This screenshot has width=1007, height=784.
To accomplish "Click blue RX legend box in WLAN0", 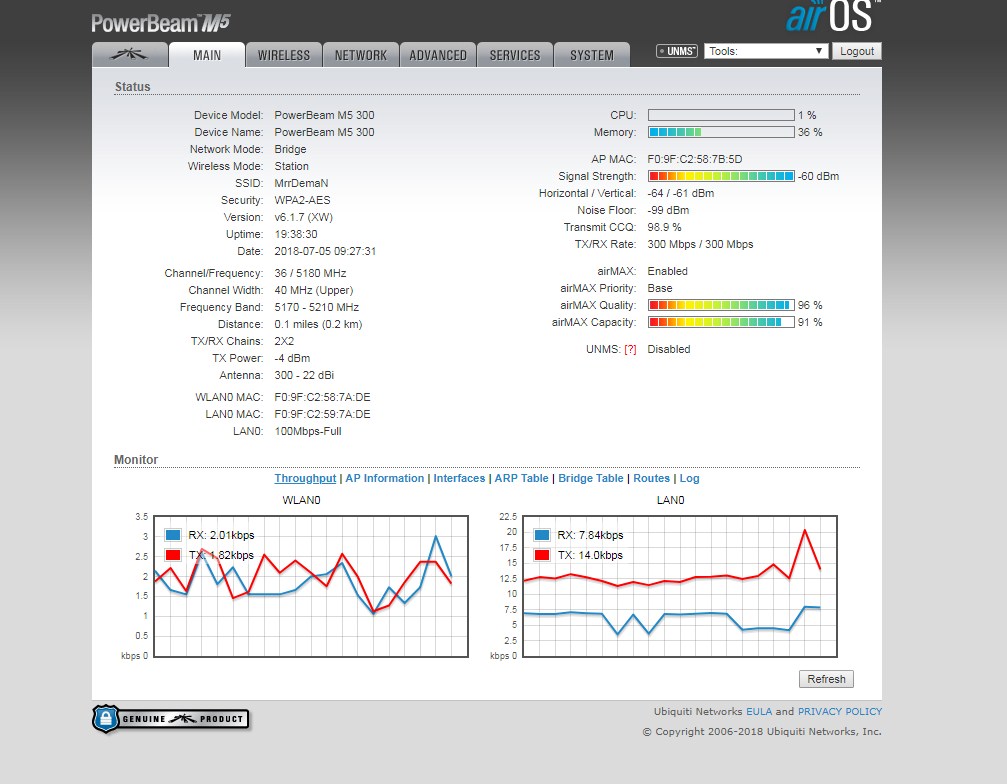I will pyautogui.click(x=173, y=535).
